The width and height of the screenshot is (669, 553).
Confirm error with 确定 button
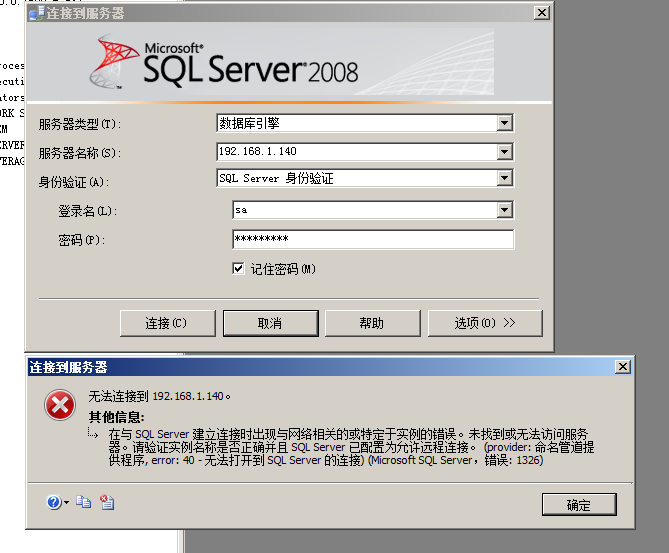[x=579, y=505]
